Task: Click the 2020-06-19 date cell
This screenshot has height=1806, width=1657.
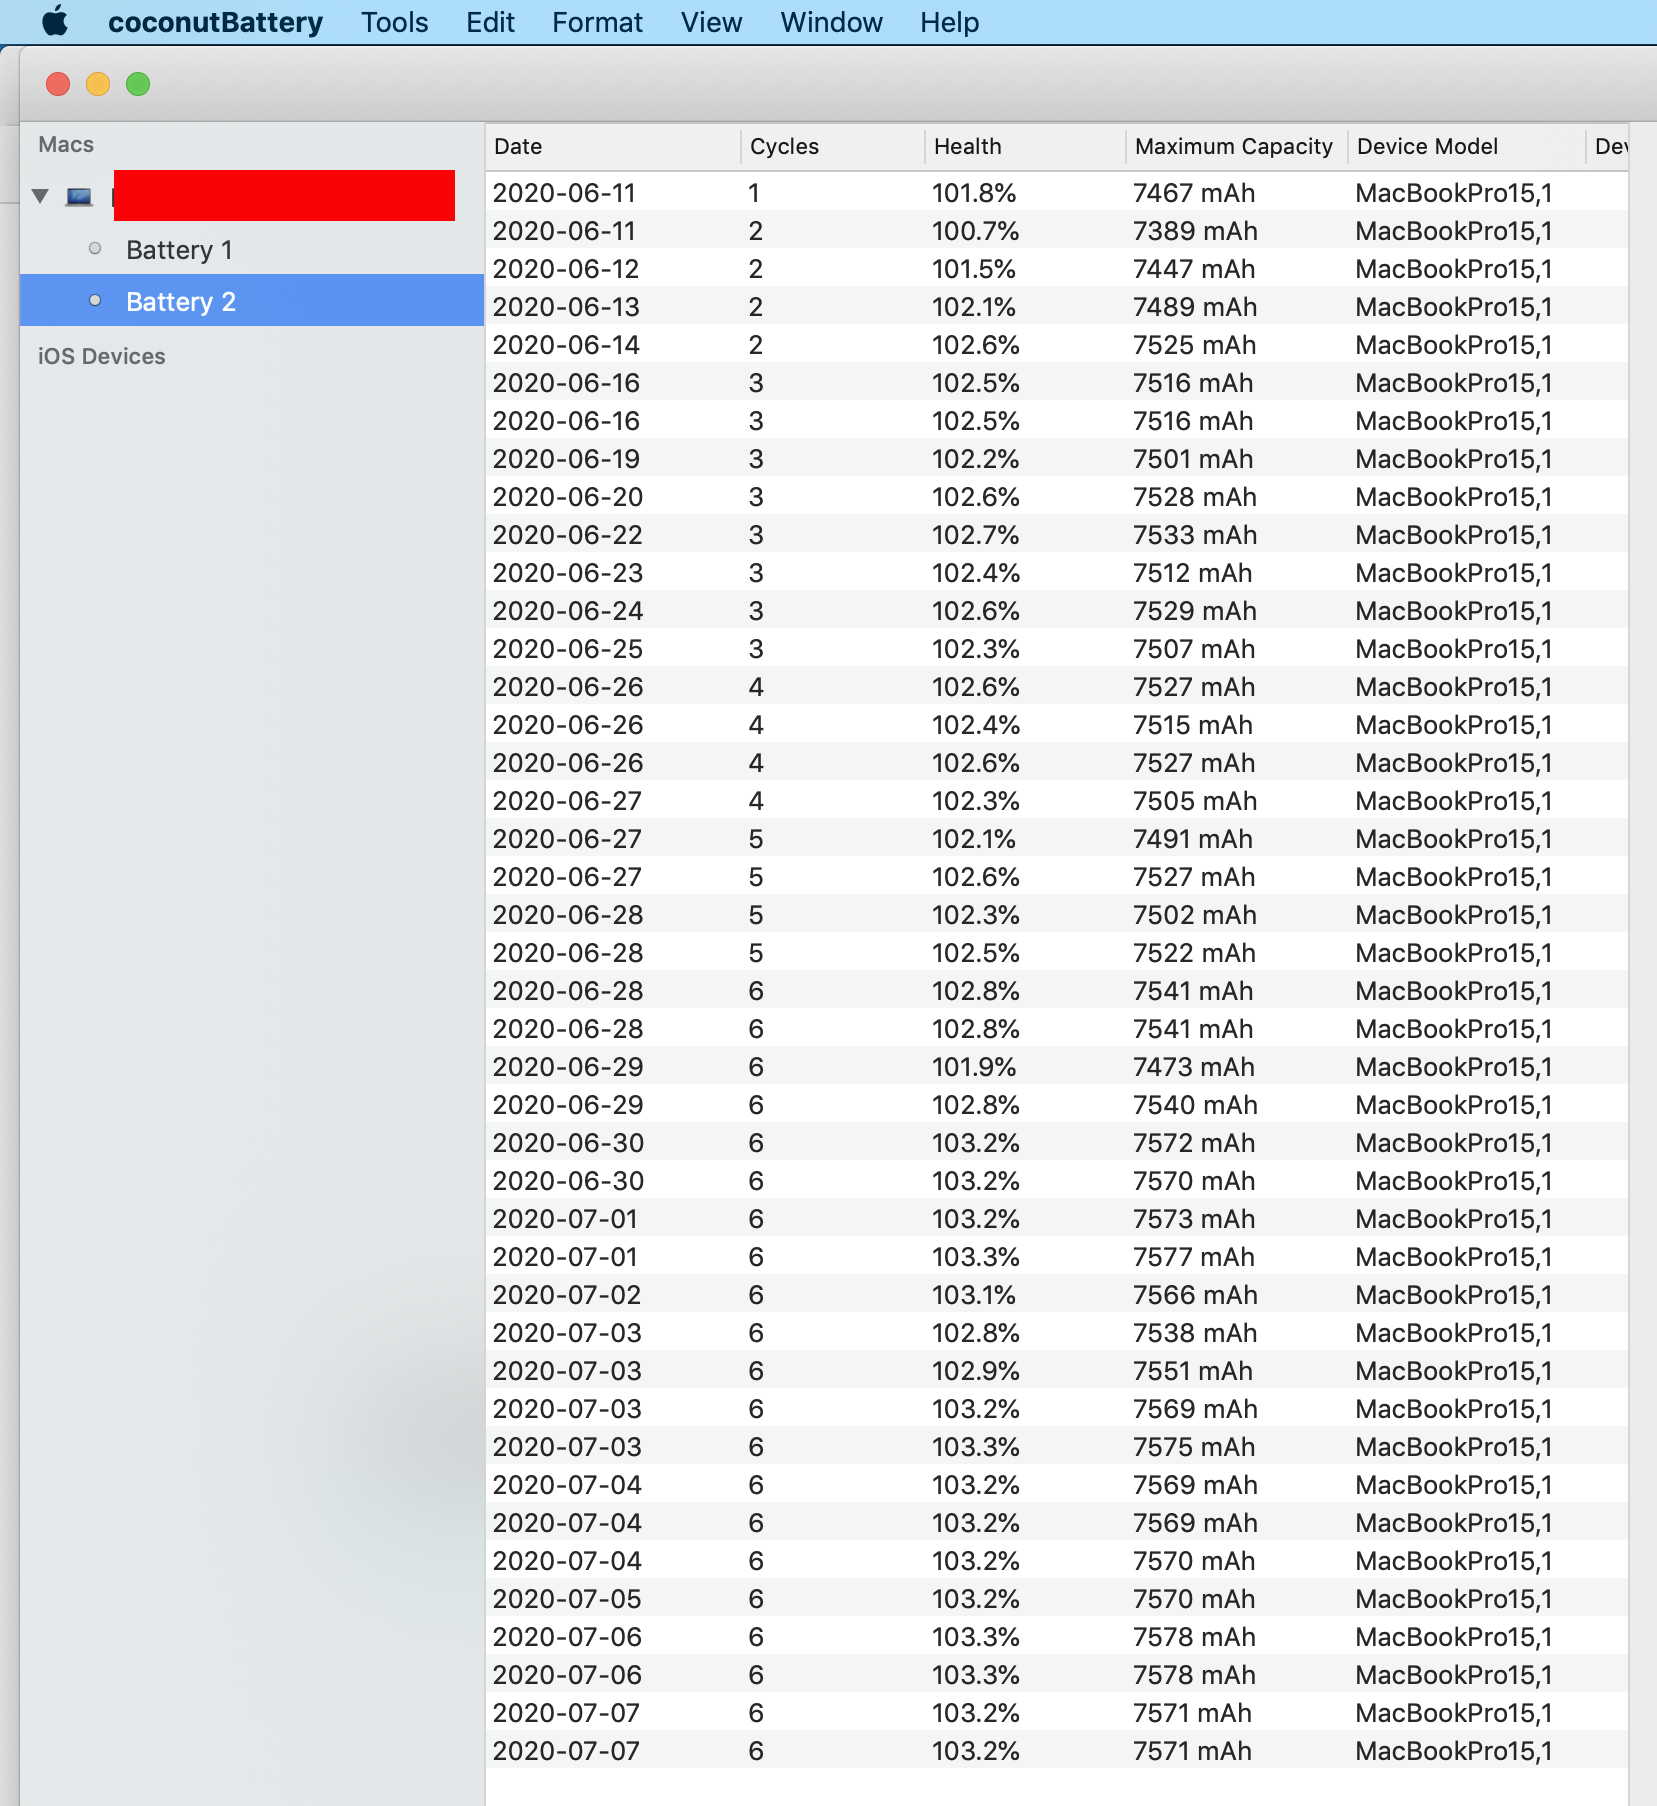Action: click(x=565, y=459)
